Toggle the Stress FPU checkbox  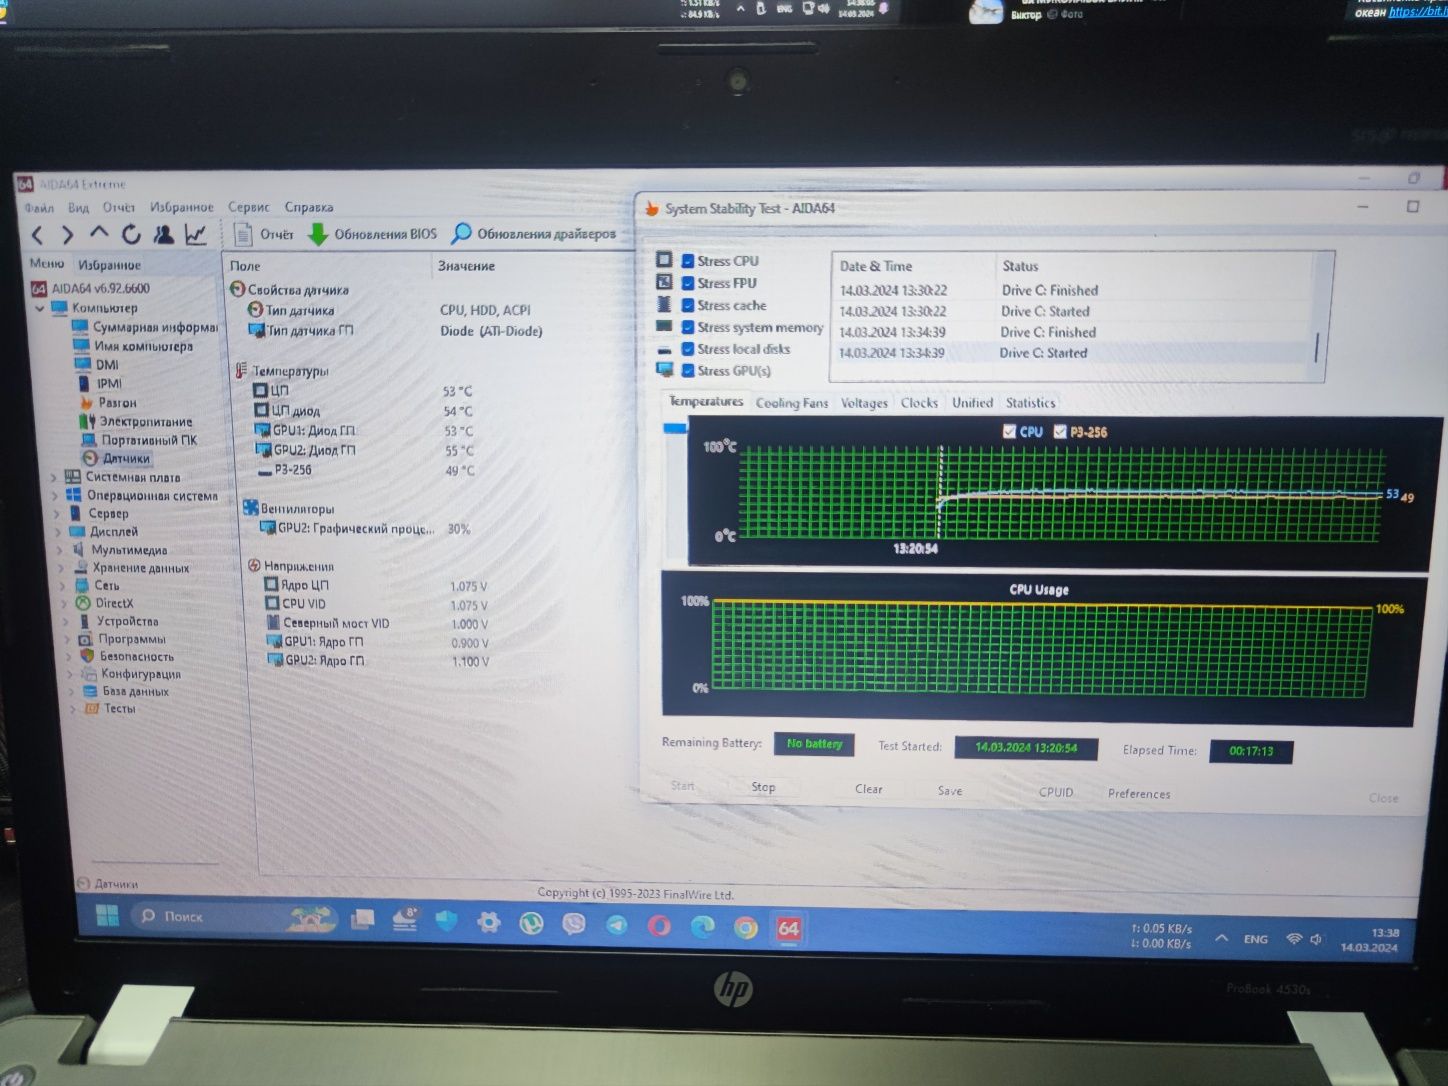688,284
